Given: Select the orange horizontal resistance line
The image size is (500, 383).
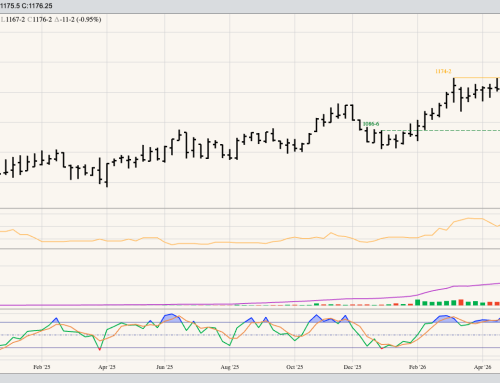Looking at the screenshot, I should click(x=477, y=78).
